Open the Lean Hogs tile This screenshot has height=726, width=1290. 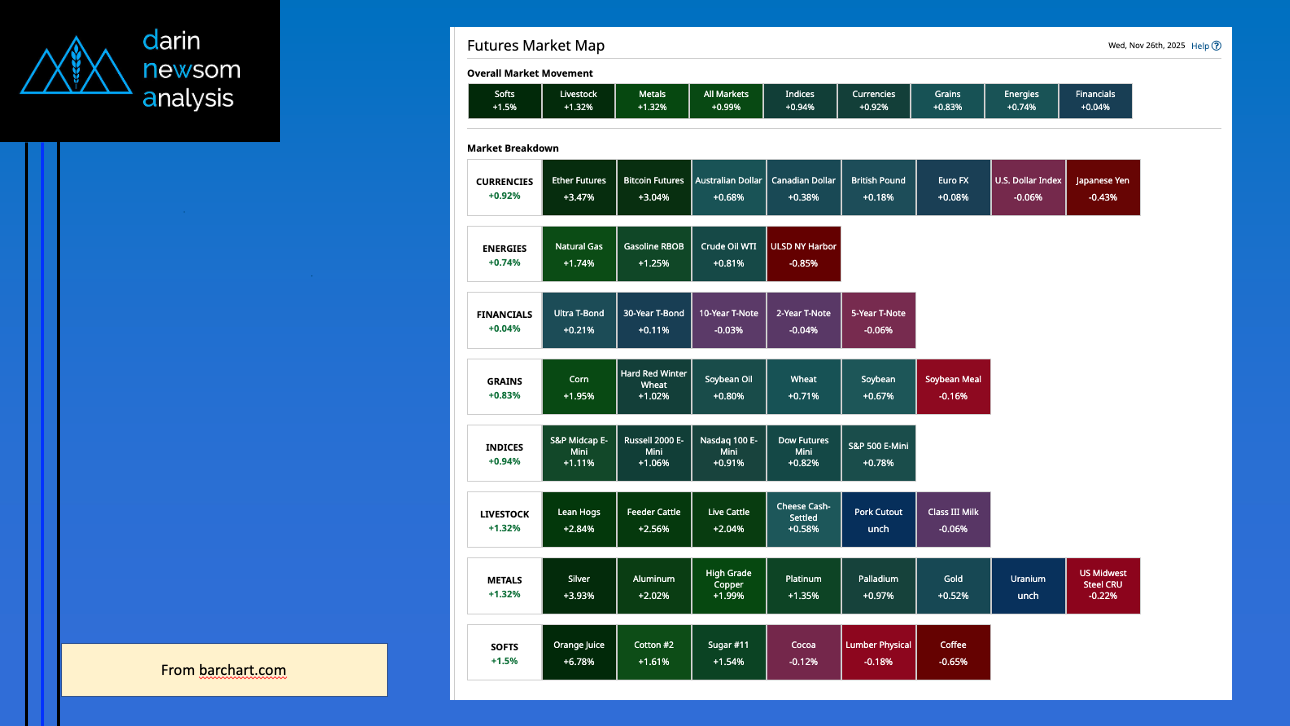point(579,520)
